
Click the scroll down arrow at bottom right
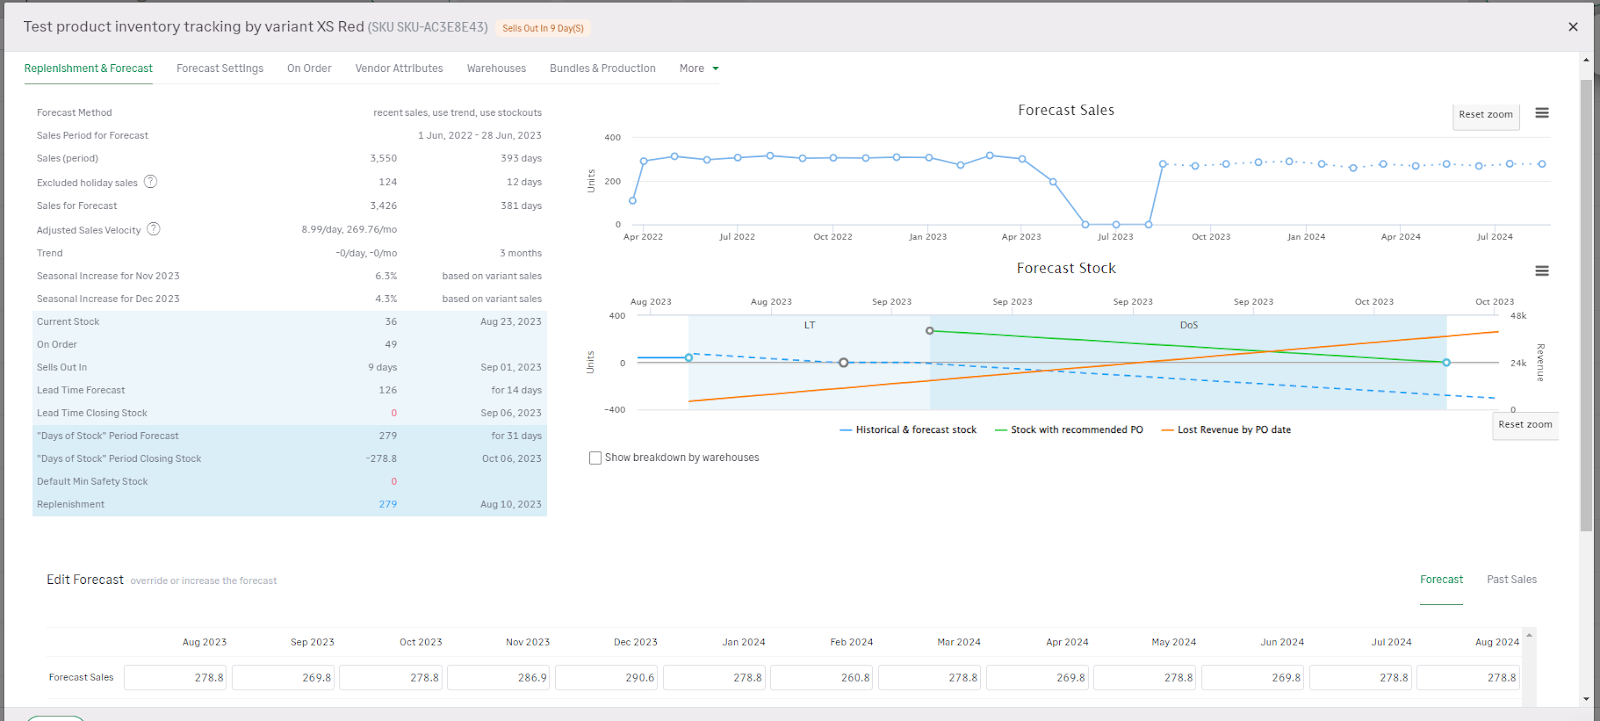1586,699
